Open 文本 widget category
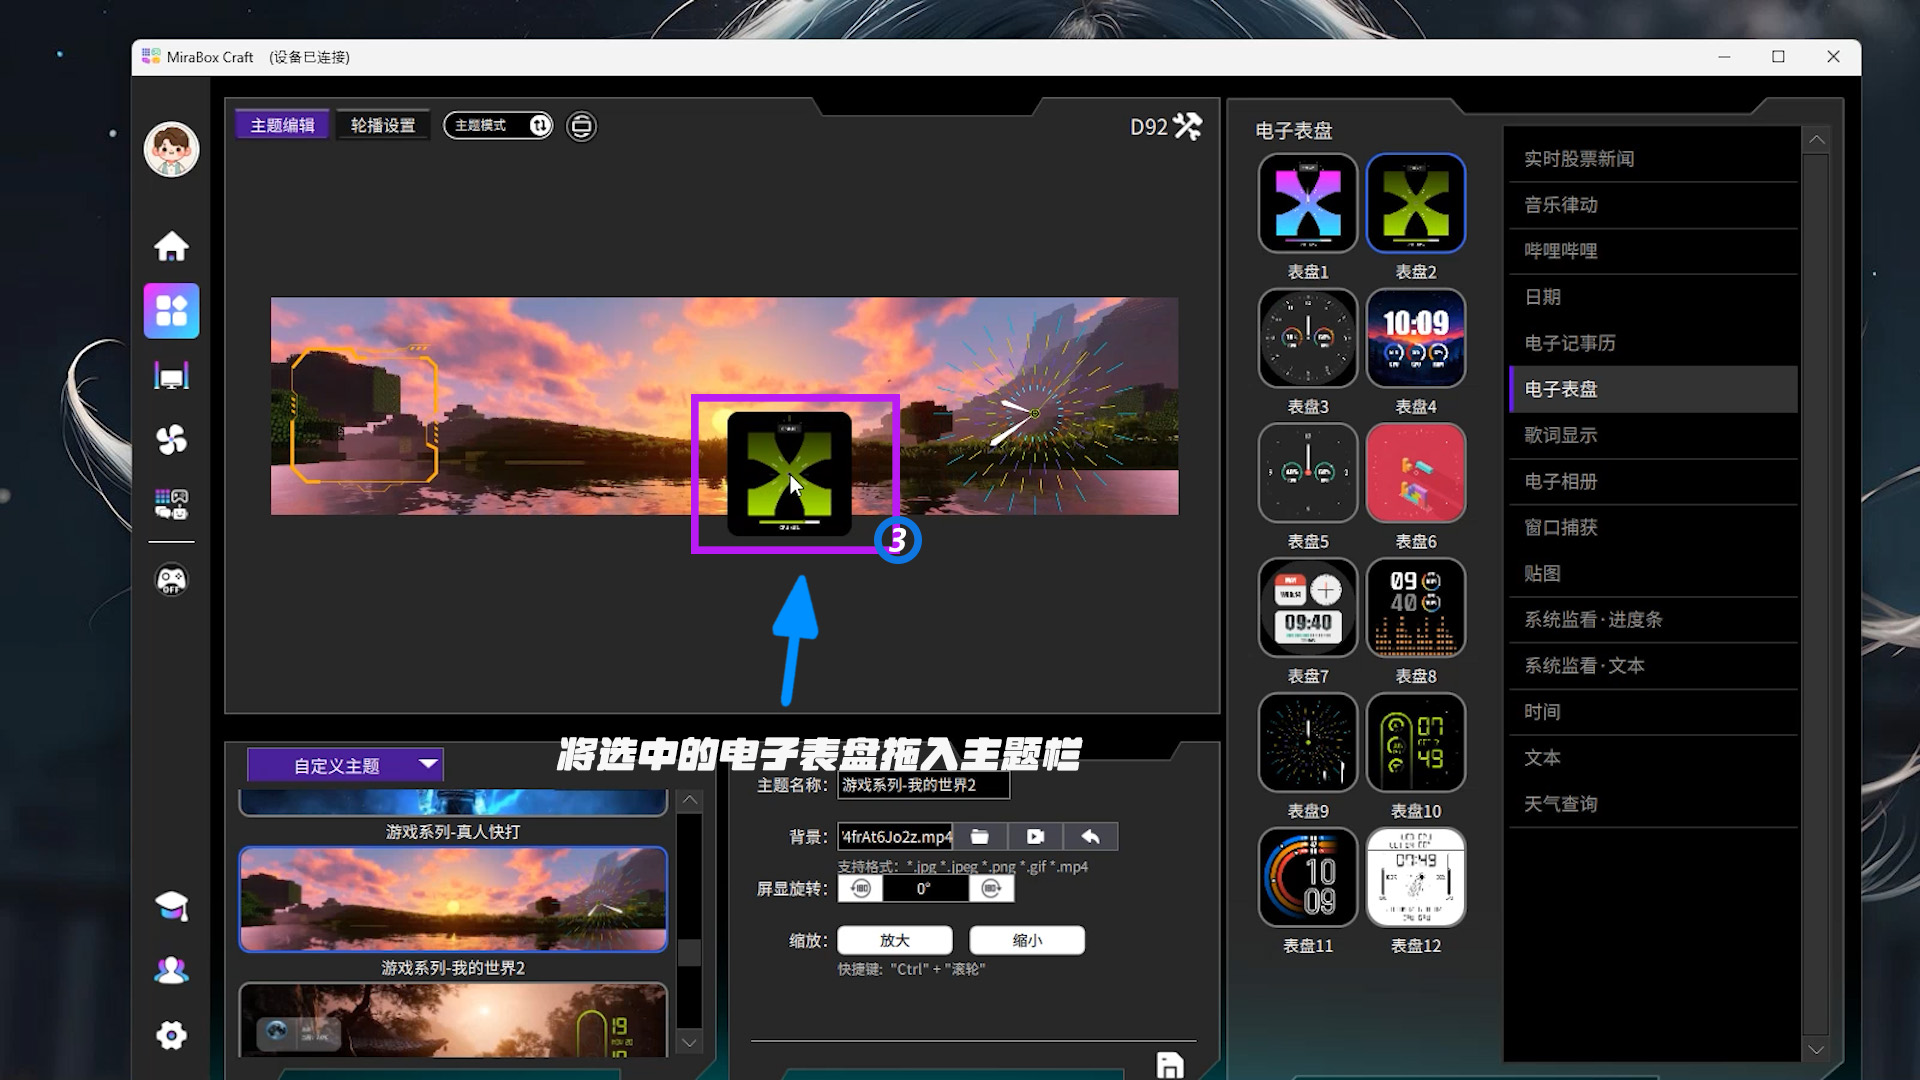Screen dimensions: 1920x1080 click(1654, 757)
